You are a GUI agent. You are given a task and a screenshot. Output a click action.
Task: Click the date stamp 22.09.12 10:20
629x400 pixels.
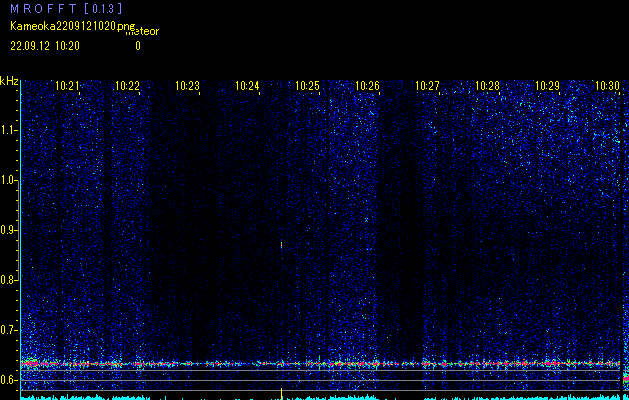pos(45,46)
